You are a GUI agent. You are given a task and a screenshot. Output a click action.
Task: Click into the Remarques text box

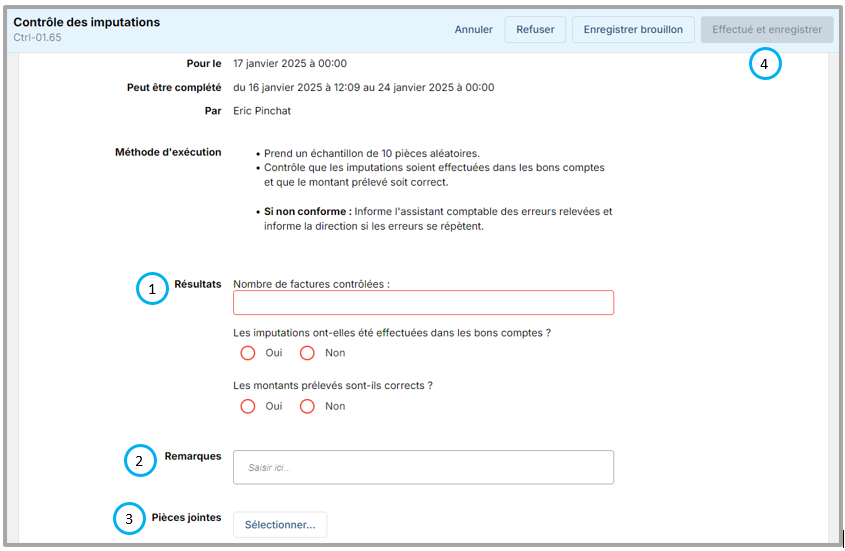click(423, 467)
